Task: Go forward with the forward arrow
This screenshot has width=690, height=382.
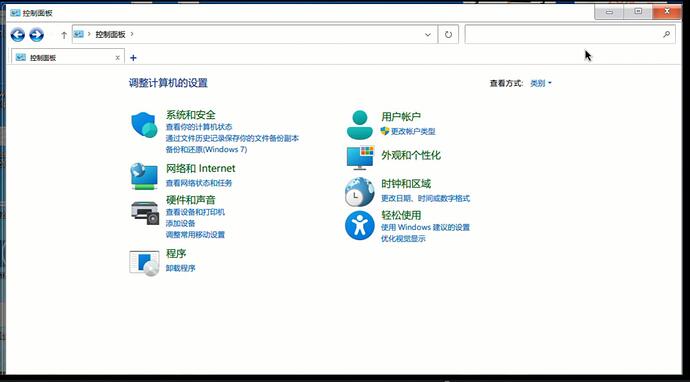Action: tap(37, 34)
